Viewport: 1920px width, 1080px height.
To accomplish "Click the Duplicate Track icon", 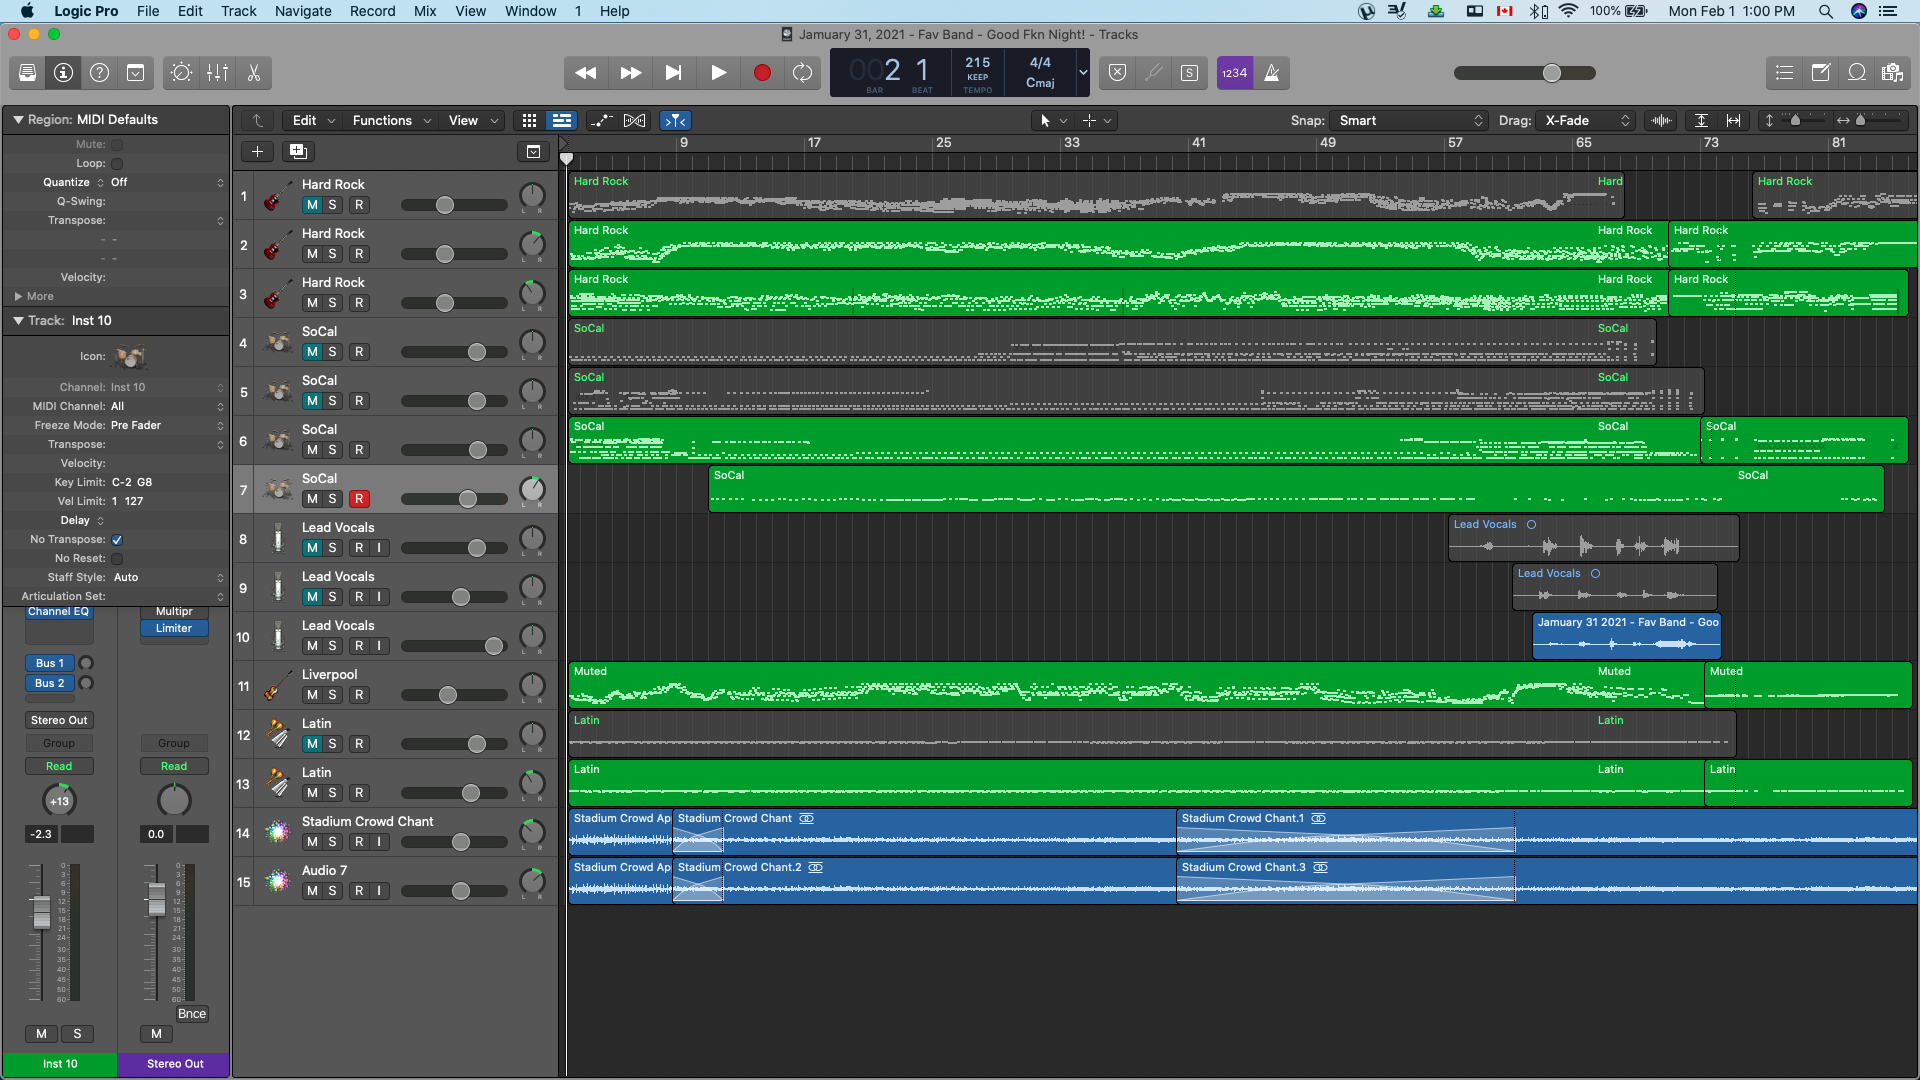I will [297, 151].
